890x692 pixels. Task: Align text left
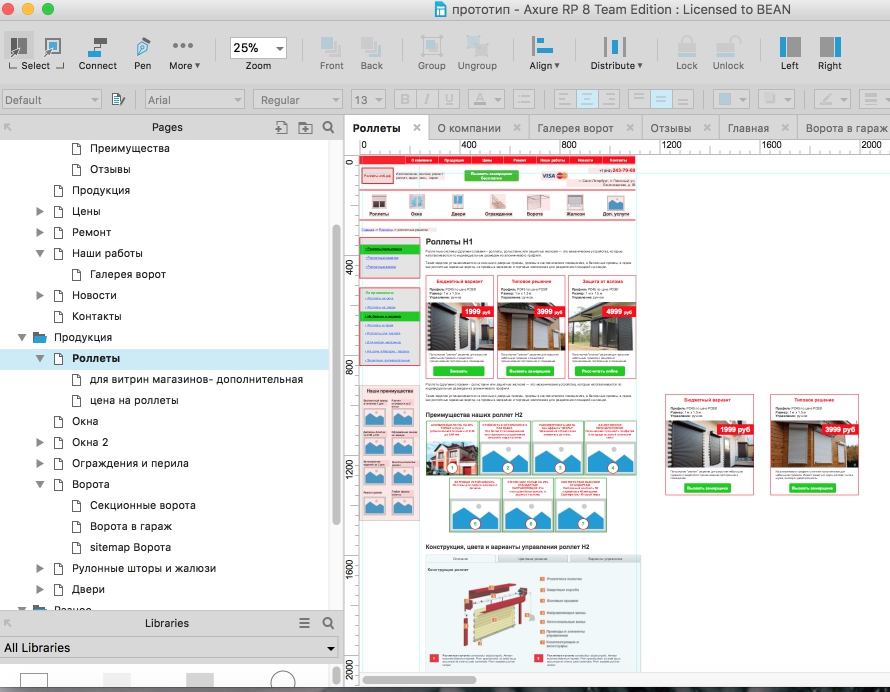point(565,100)
